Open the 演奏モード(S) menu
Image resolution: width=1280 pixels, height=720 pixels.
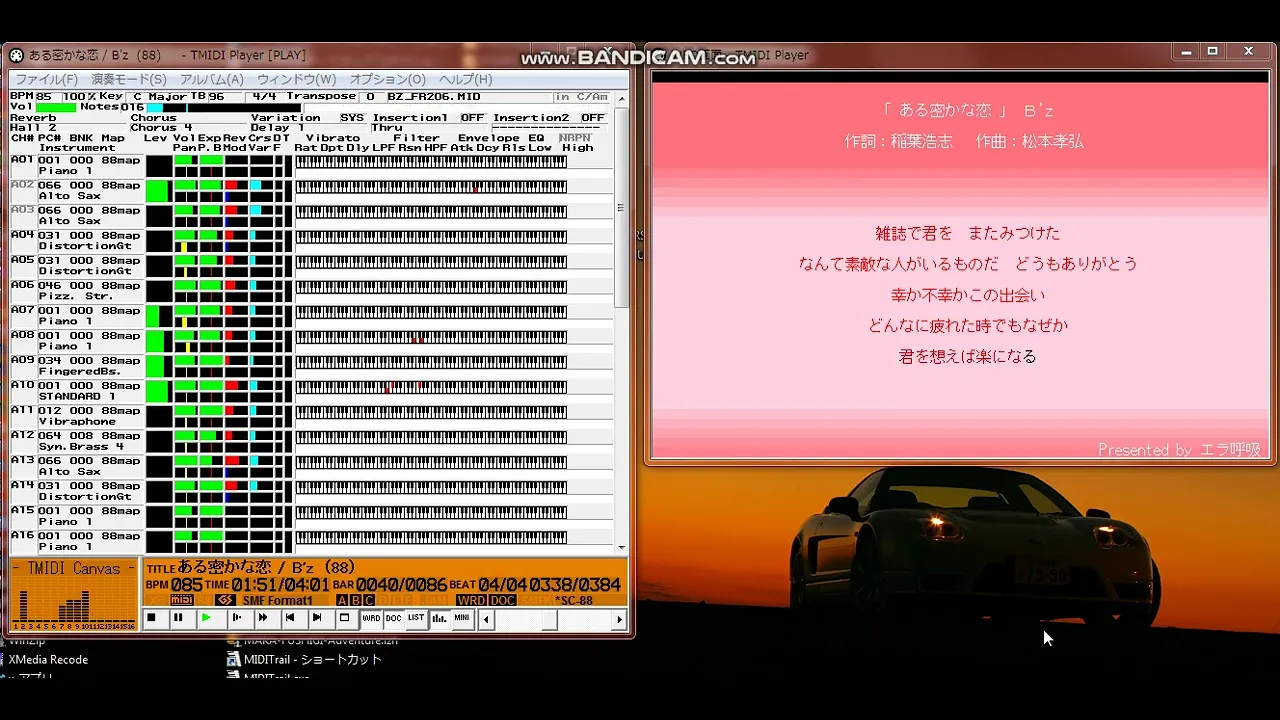click(x=129, y=79)
